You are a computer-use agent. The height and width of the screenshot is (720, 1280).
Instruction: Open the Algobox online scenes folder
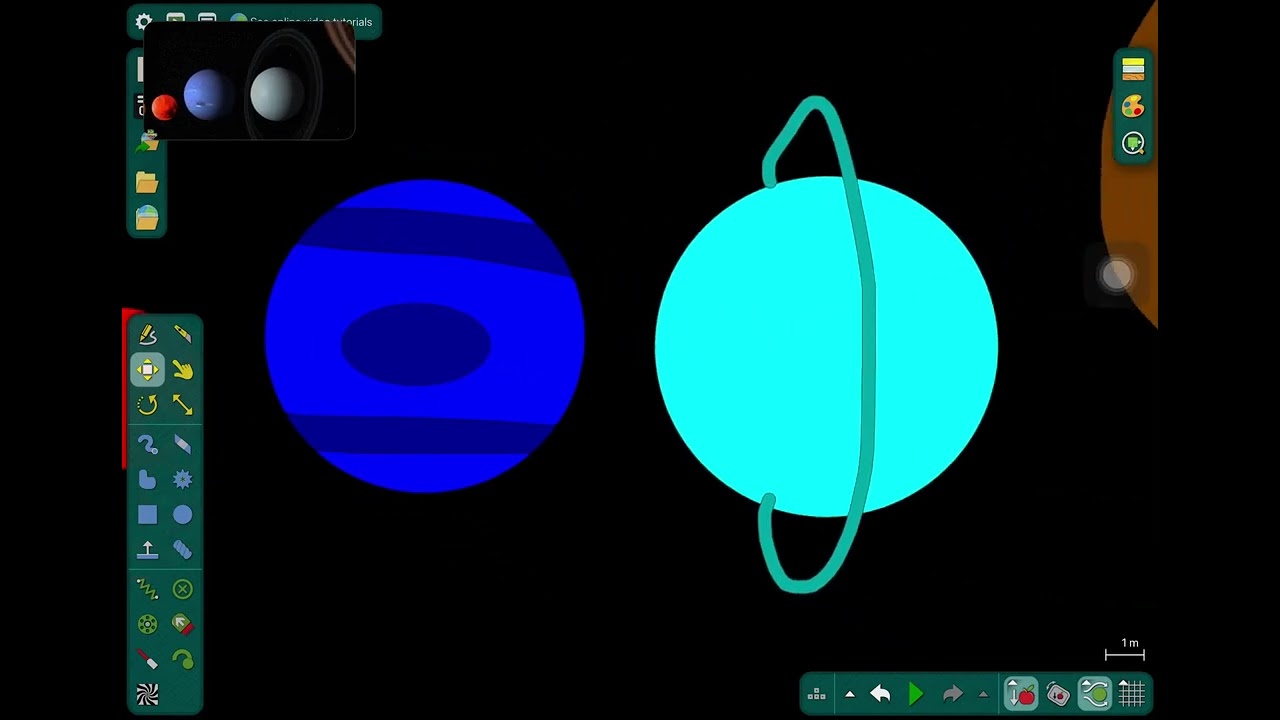pyautogui.click(x=147, y=217)
